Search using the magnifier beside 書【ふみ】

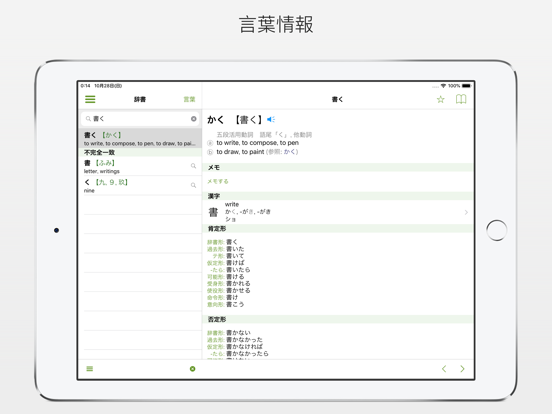193,166
